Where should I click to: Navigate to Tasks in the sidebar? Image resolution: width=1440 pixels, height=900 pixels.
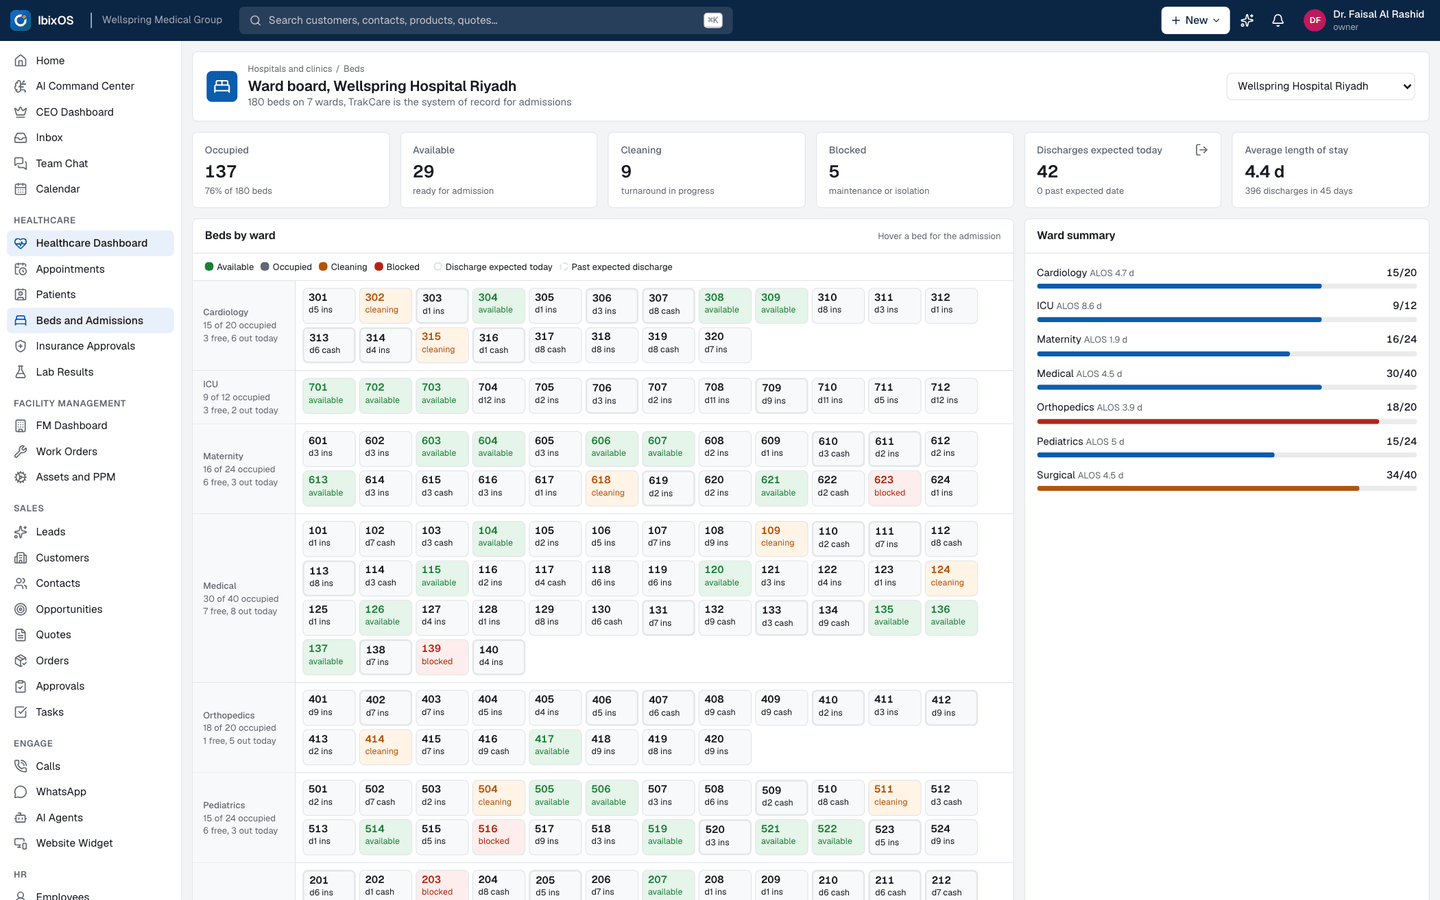point(90,712)
